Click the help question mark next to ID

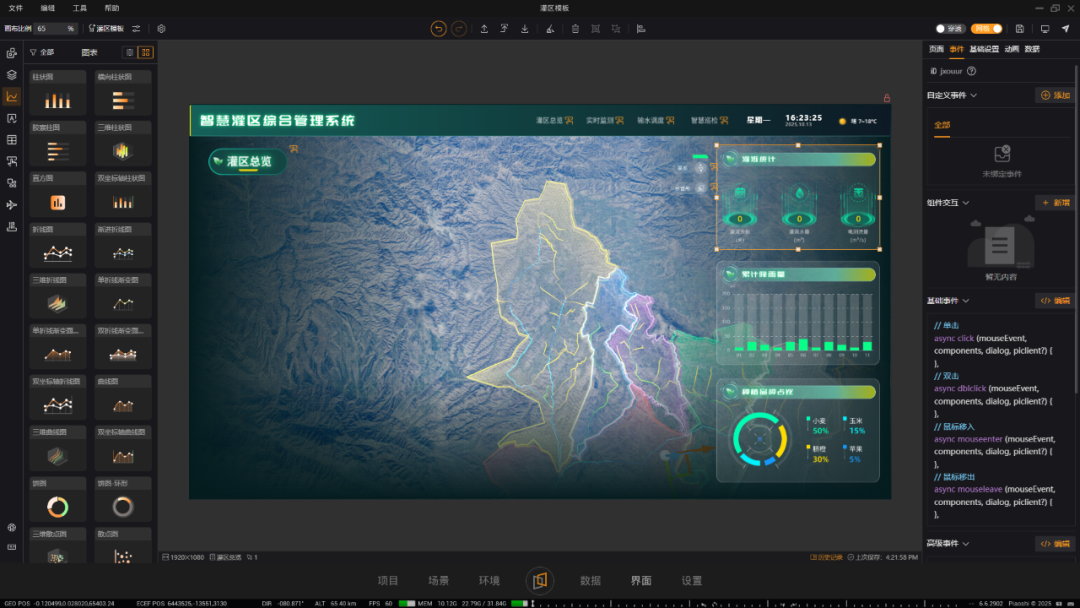click(971, 71)
